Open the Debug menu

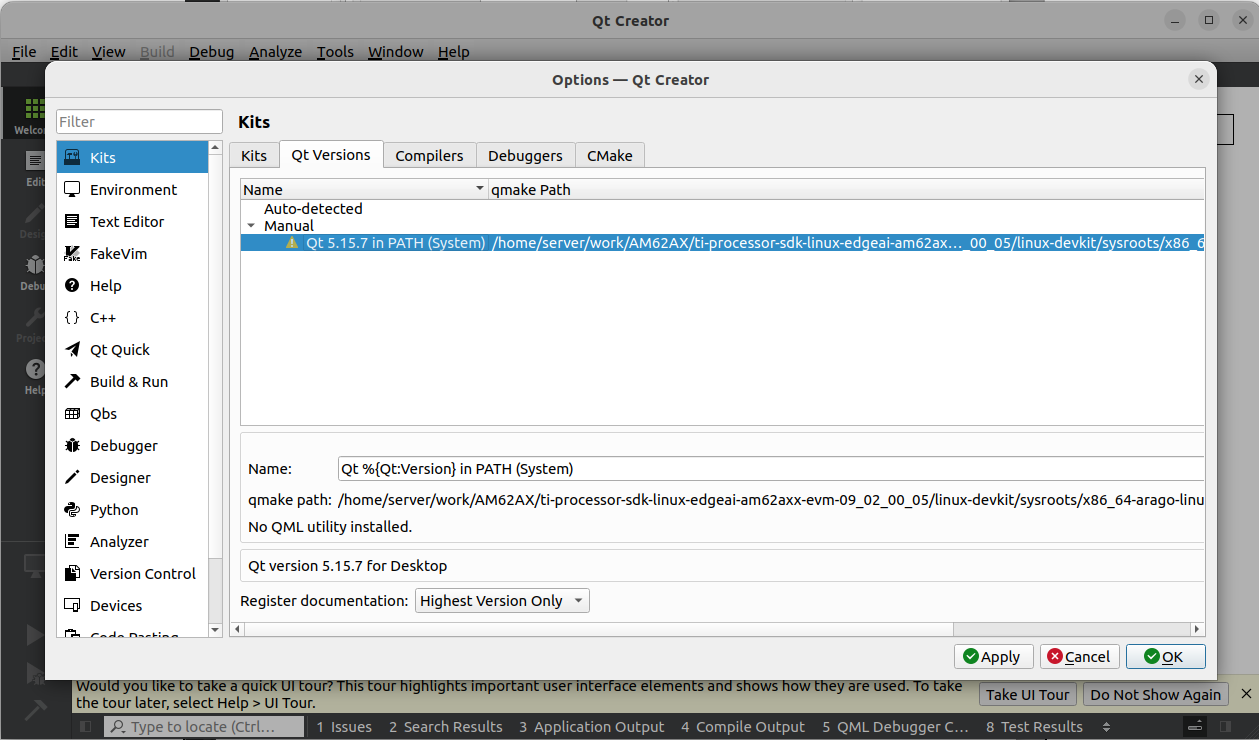click(211, 52)
